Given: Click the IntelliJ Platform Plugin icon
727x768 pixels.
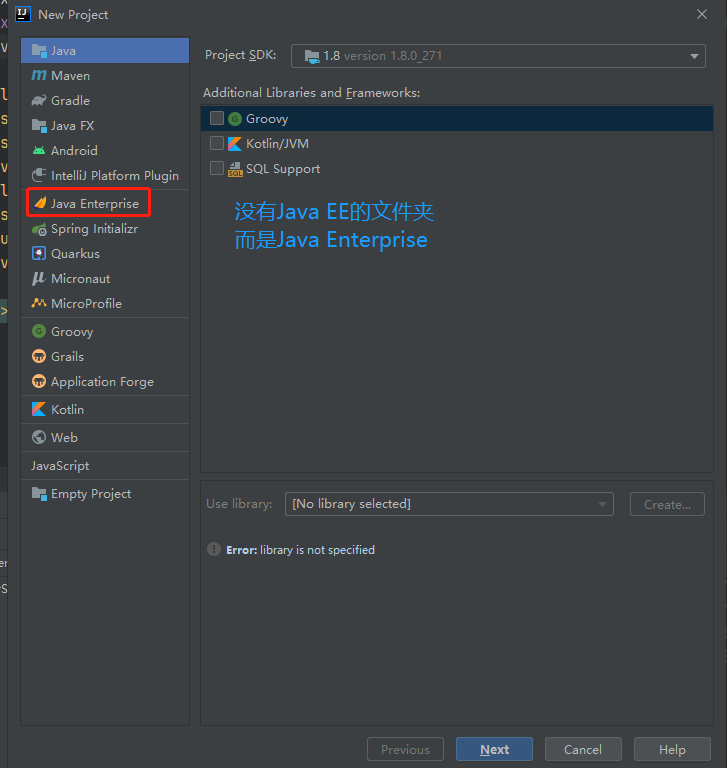Looking at the screenshot, I should (x=39, y=175).
